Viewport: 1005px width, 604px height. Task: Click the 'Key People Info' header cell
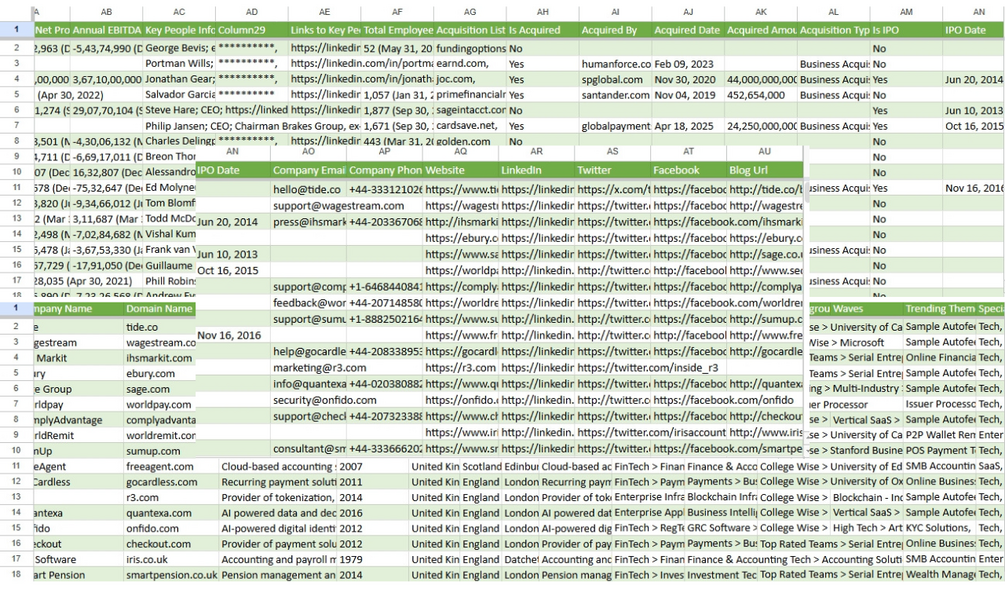[x=179, y=30]
